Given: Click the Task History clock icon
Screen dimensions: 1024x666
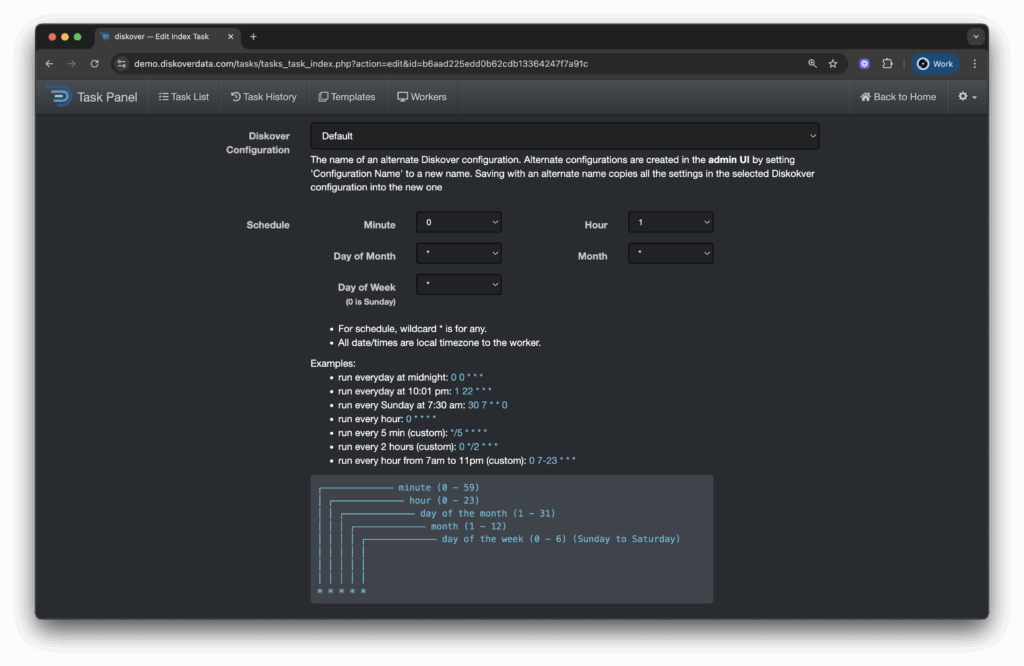Looking at the screenshot, I should pos(236,97).
